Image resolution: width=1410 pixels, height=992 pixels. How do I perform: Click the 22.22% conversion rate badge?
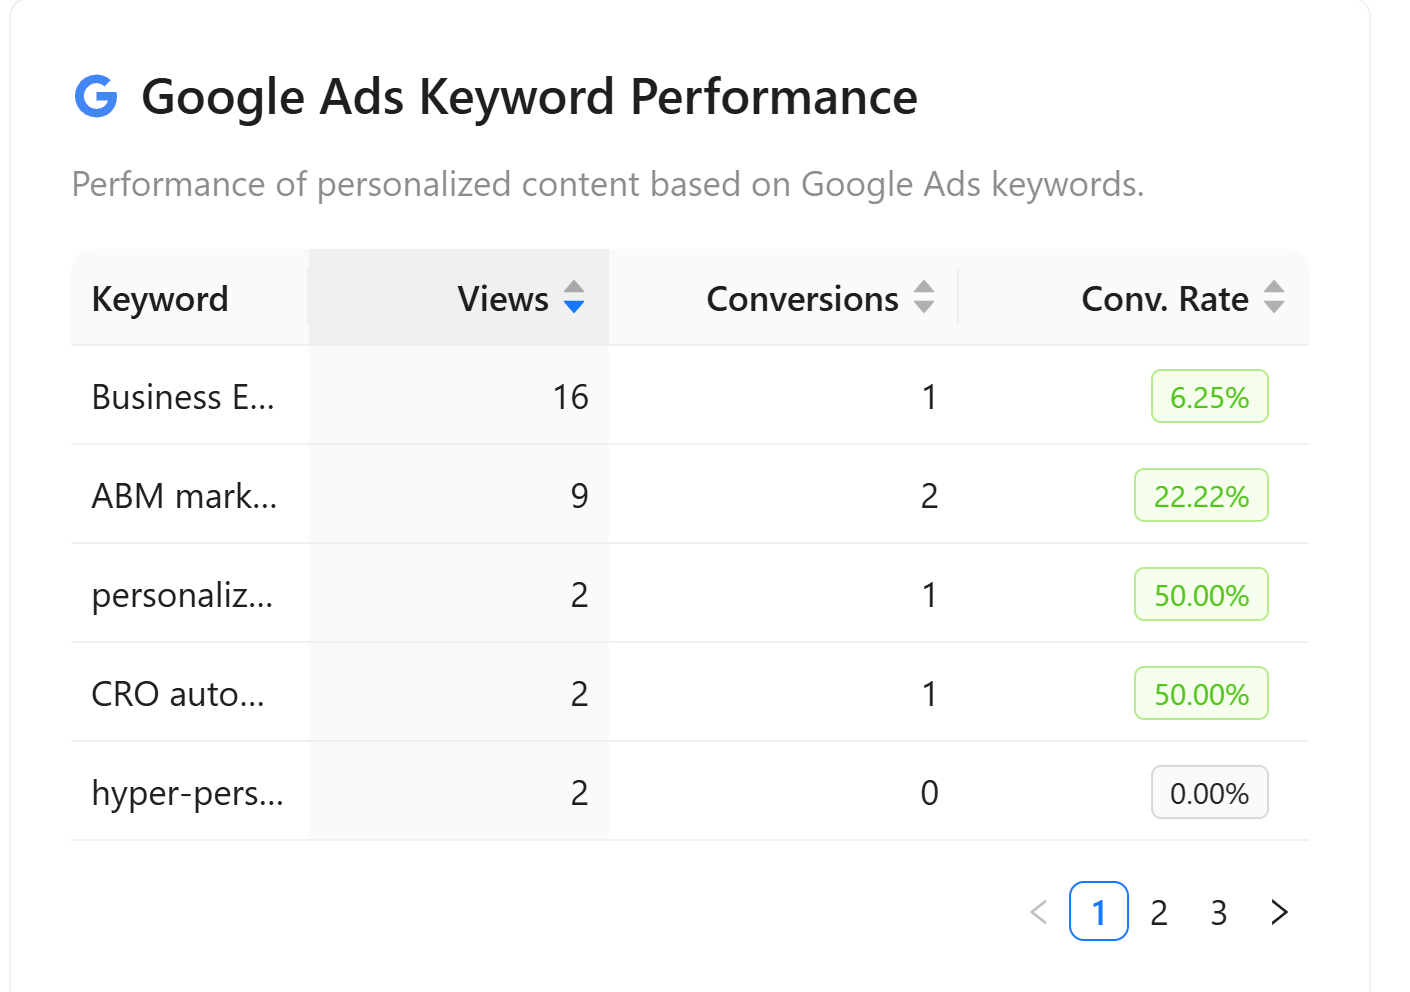1201,496
